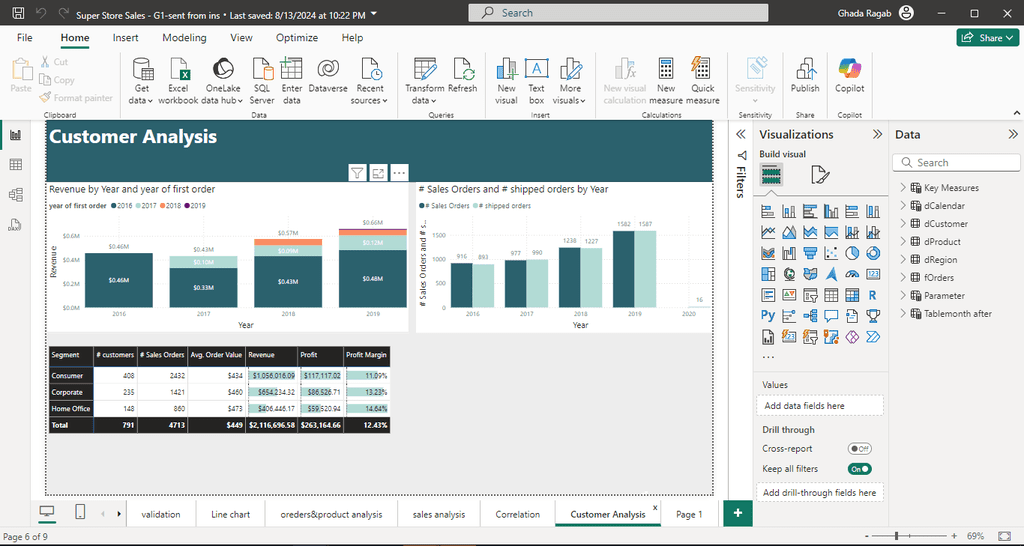Open Copilot from the ribbon
1024x546 pixels.
point(850,76)
